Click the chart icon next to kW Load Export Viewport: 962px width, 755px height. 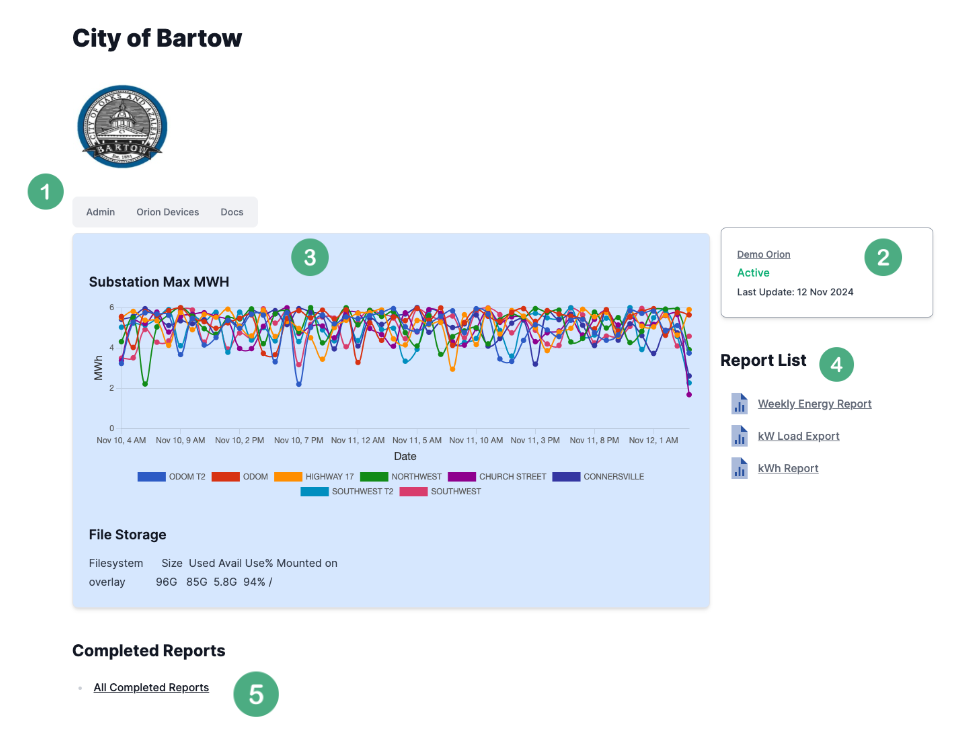[739, 436]
